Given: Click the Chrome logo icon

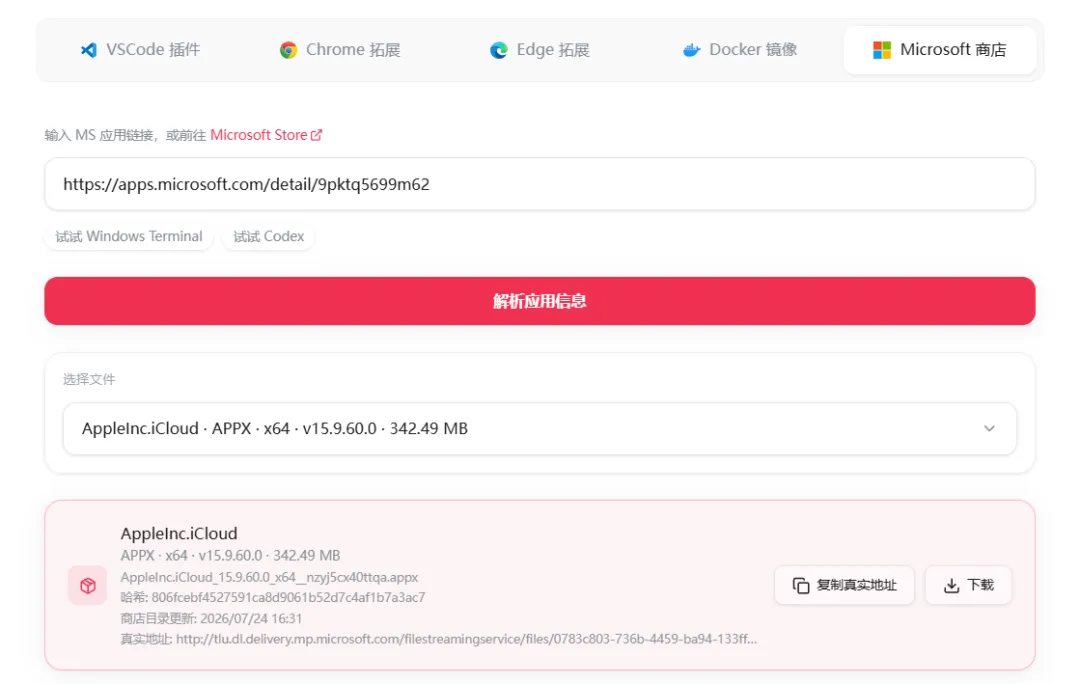Looking at the screenshot, I should (x=288, y=50).
